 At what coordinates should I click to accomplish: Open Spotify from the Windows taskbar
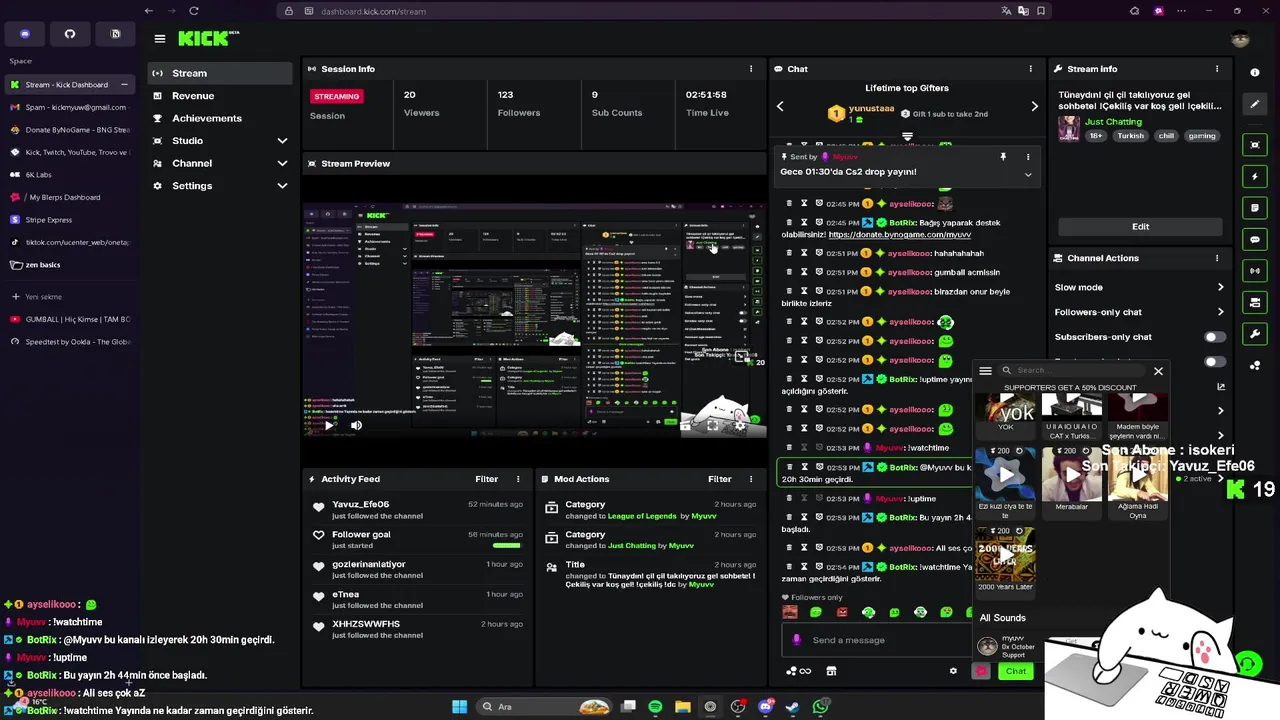click(x=655, y=707)
